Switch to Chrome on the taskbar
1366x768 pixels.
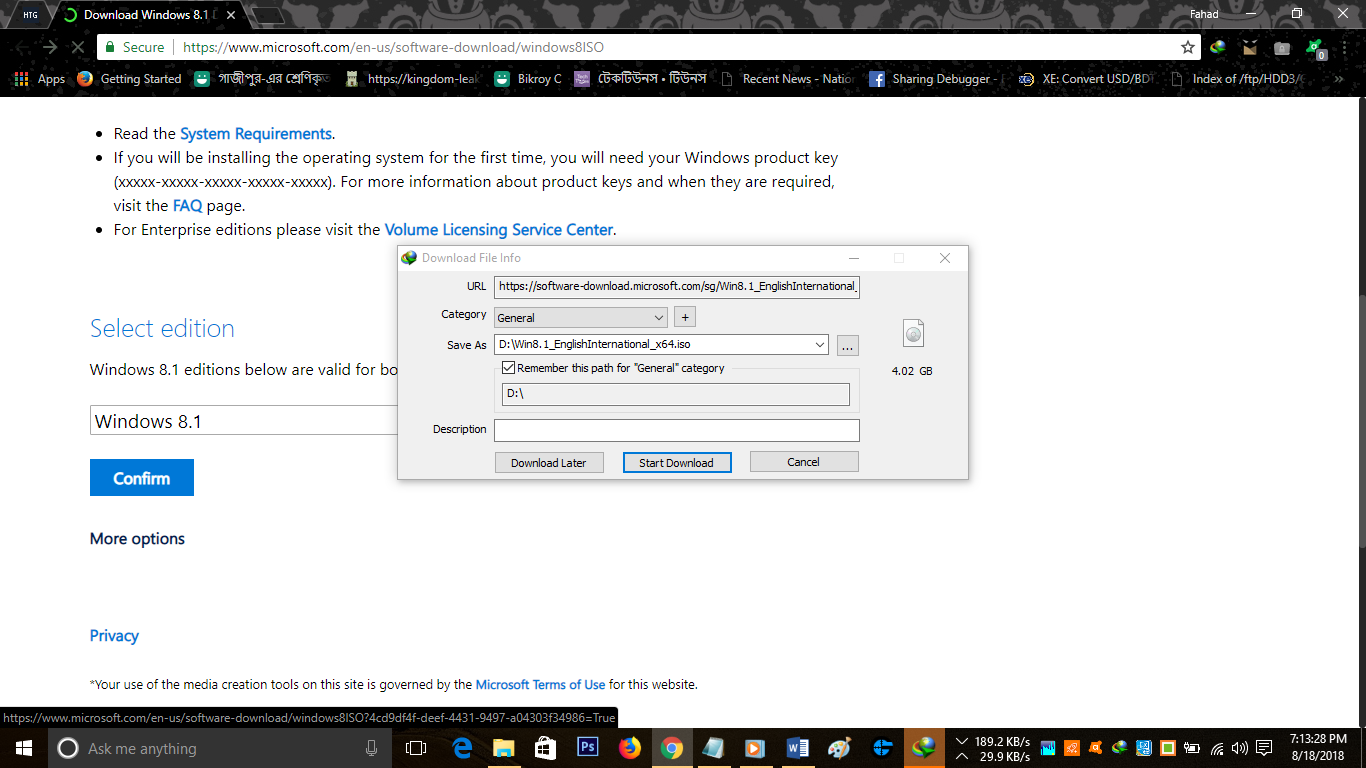[x=671, y=748]
